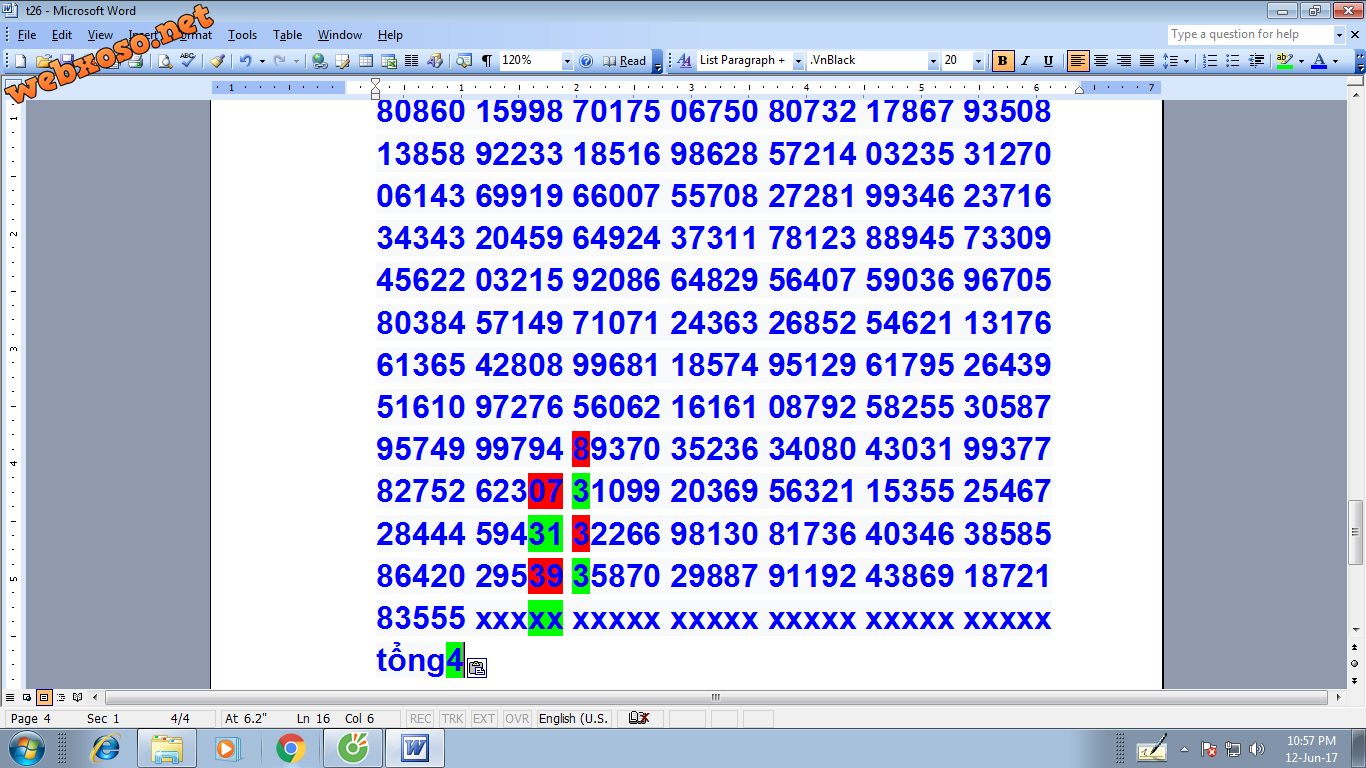Open the Font Size dropdown showing 20
This screenshot has width=1366, height=768.
pyautogui.click(x=978, y=61)
